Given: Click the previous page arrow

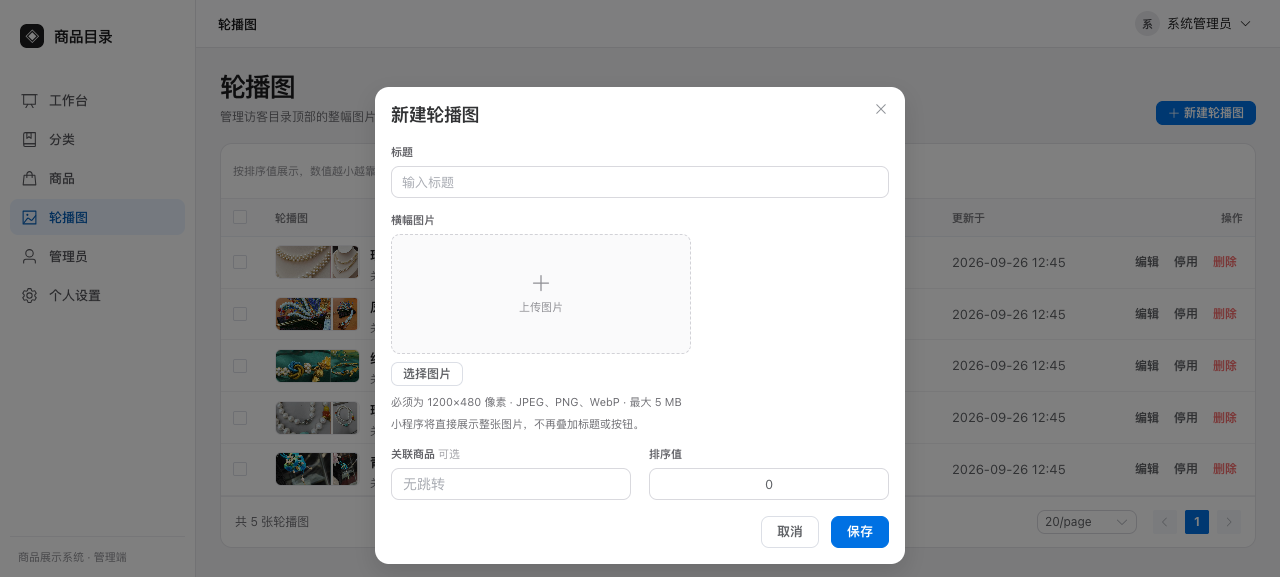Looking at the screenshot, I should pos(1165,522).
